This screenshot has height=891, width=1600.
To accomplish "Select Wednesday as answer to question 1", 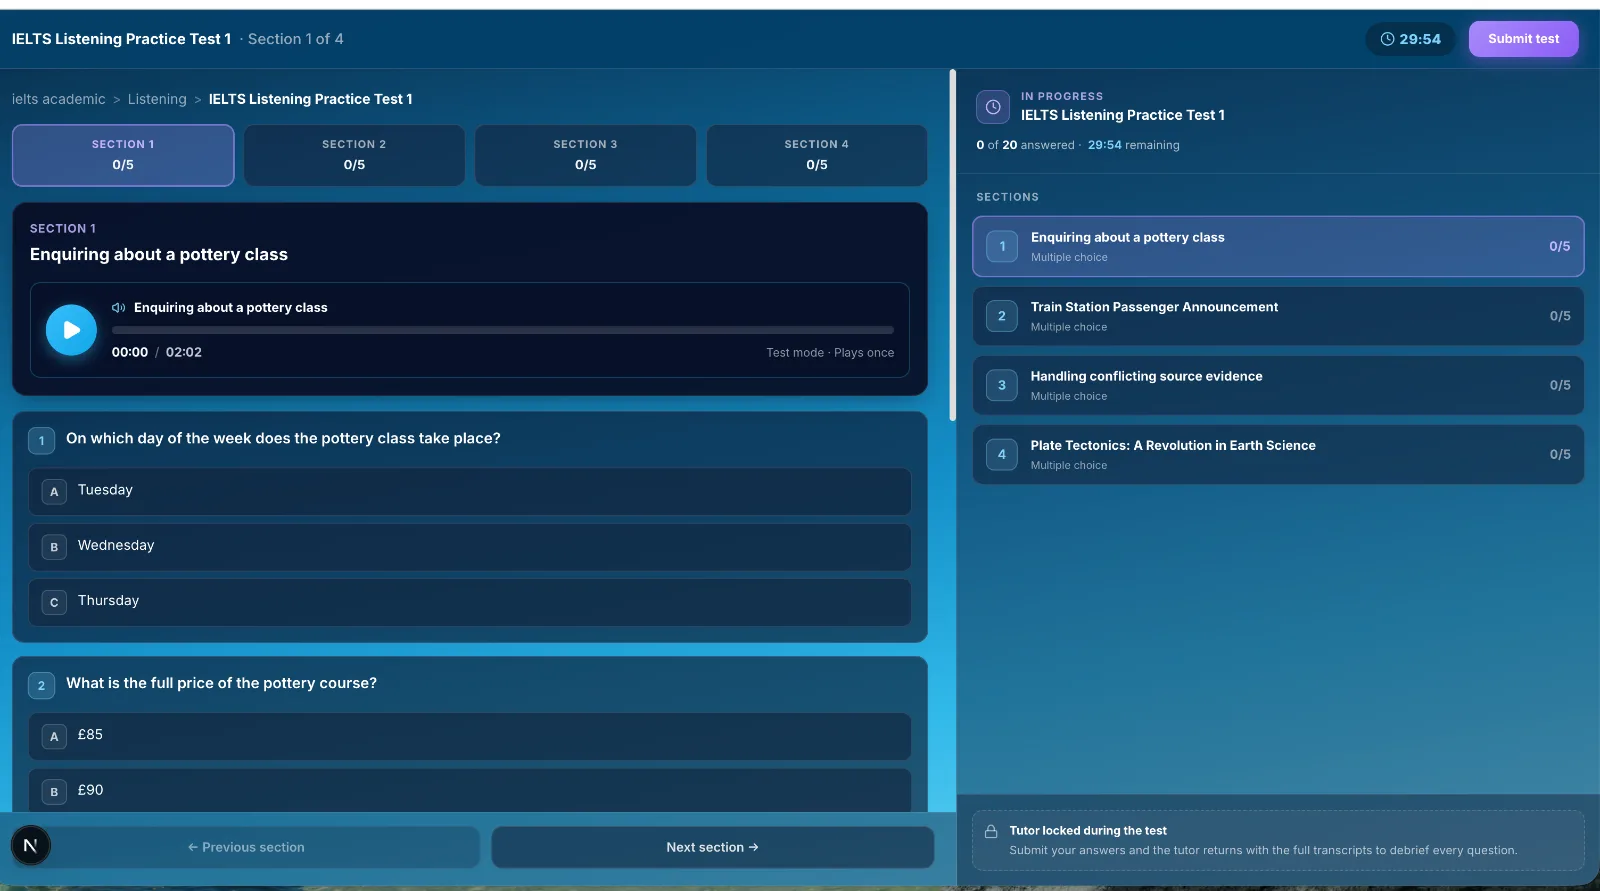I will click(x=470, y=547).
